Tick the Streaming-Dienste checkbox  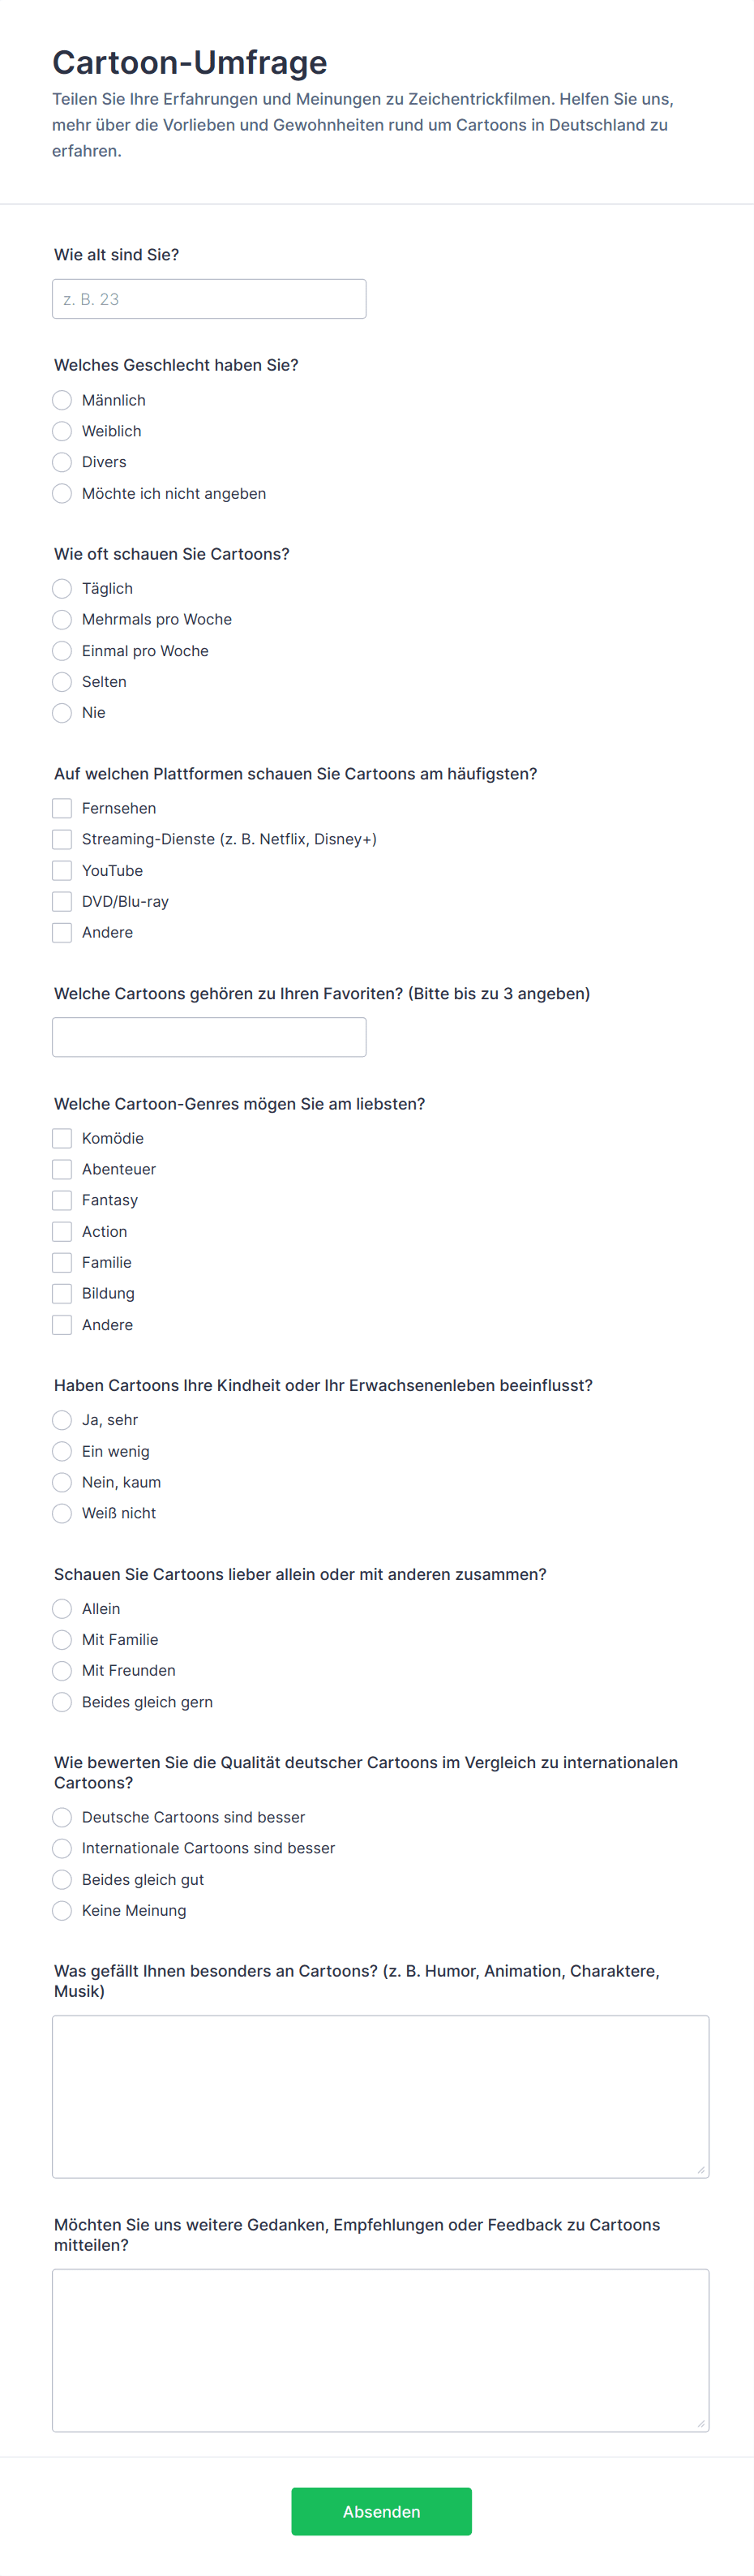[x=62, y=839]
